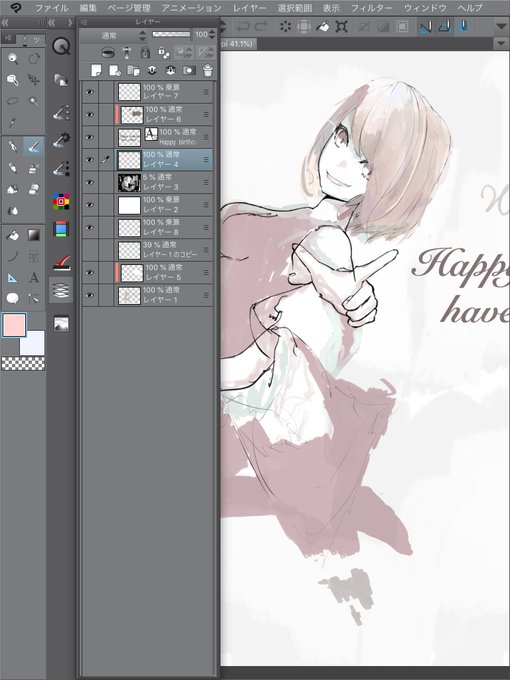The width and height of the screenshot is (510, 680).
Task: Adjust the layer opacity 100 stepper arrows
Action: coord(212,34)
